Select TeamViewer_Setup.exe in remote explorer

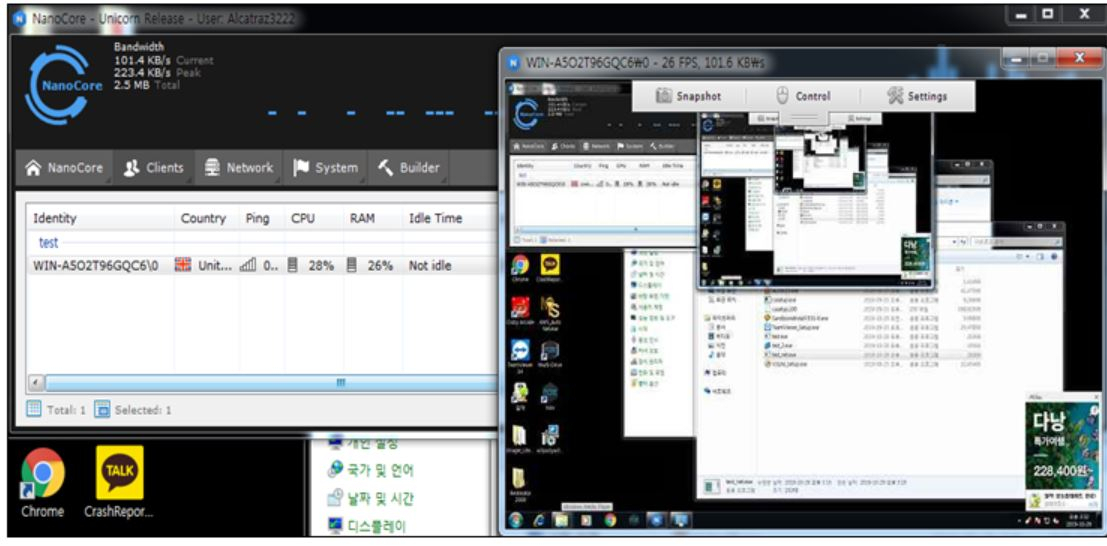(x=792, y=327)
